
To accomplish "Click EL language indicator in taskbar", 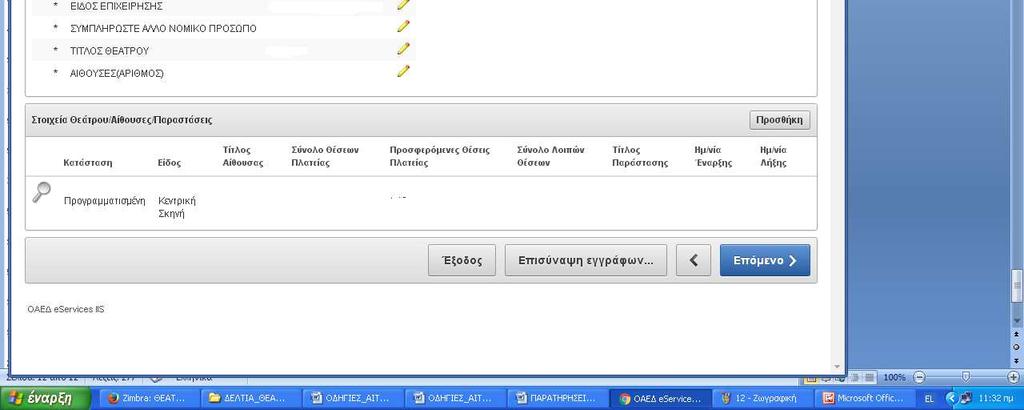I will click(x=929, y=398).
